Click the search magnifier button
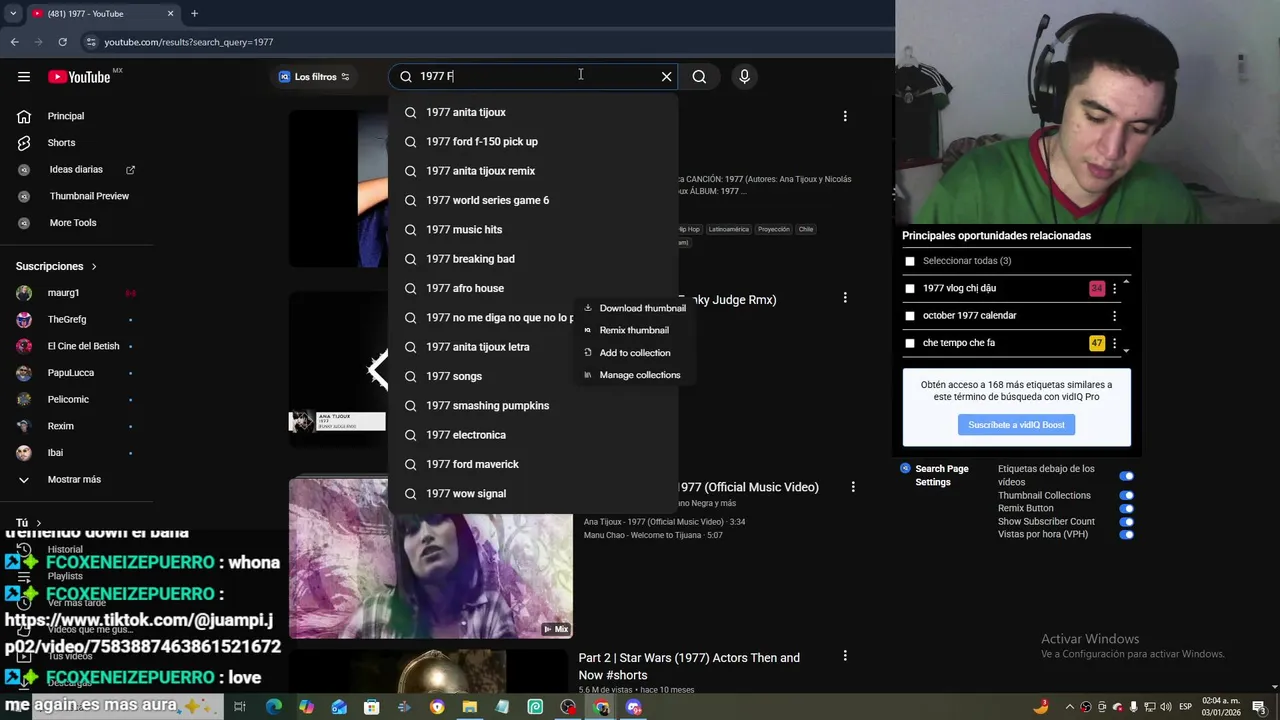 coord(699,76)
